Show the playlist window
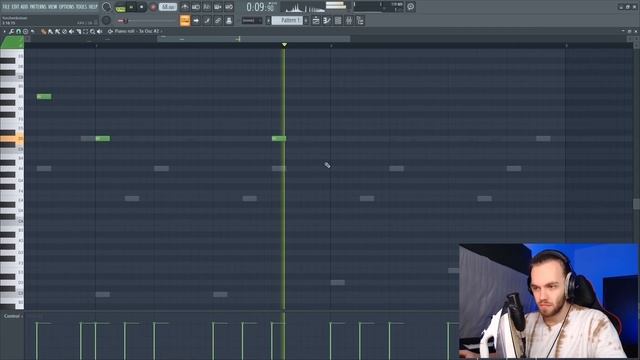640x360 pixels. click(316, 20)
